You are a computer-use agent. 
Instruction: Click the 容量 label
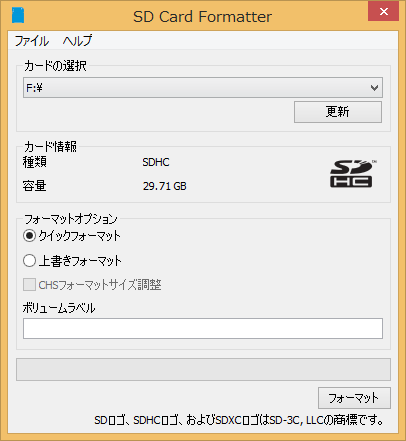35,186
